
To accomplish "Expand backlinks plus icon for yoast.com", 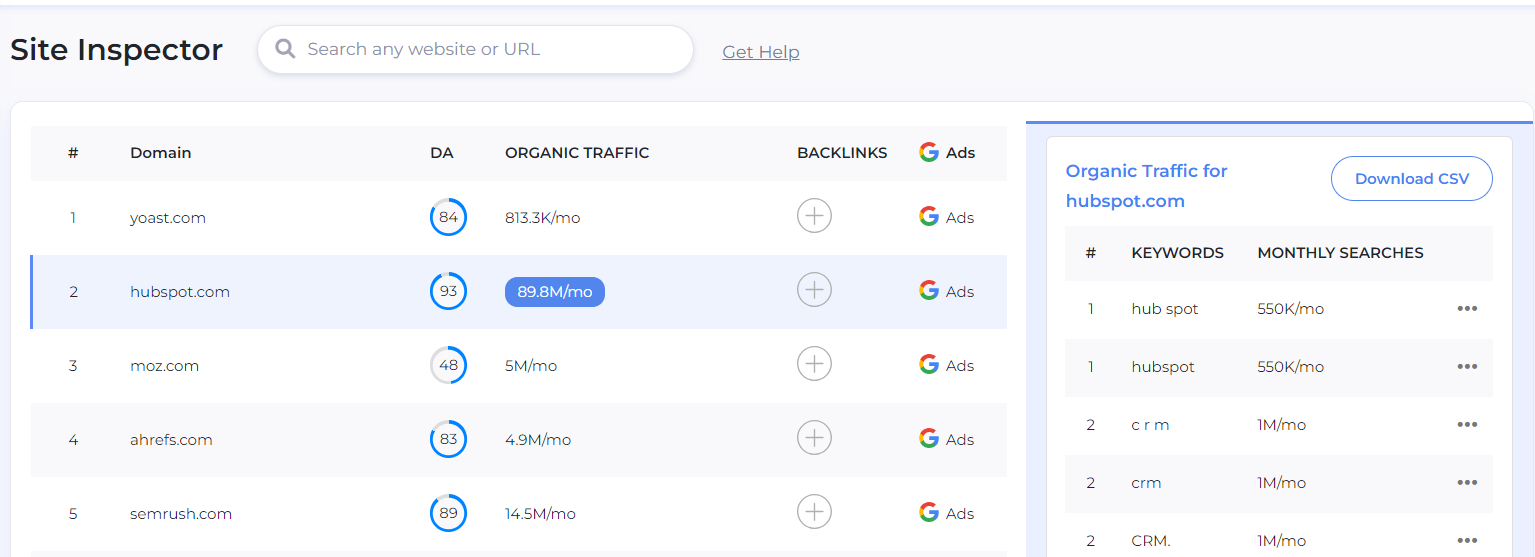I will 814,216.
